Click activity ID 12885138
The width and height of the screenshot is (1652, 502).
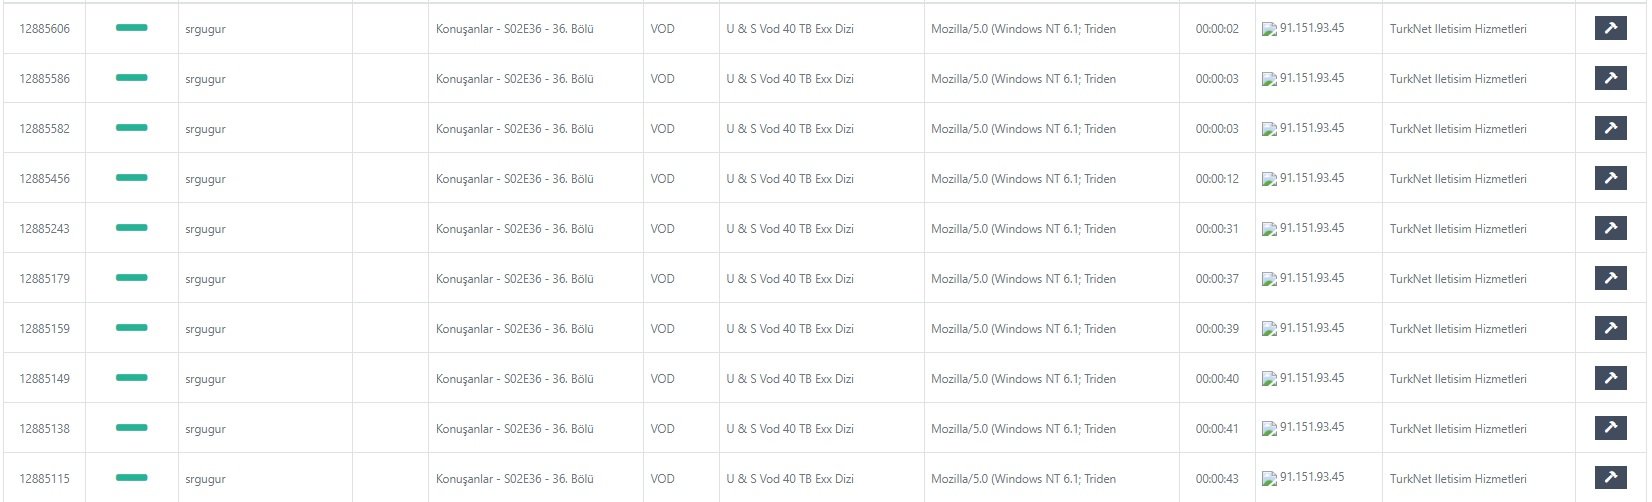pos(45,429)
